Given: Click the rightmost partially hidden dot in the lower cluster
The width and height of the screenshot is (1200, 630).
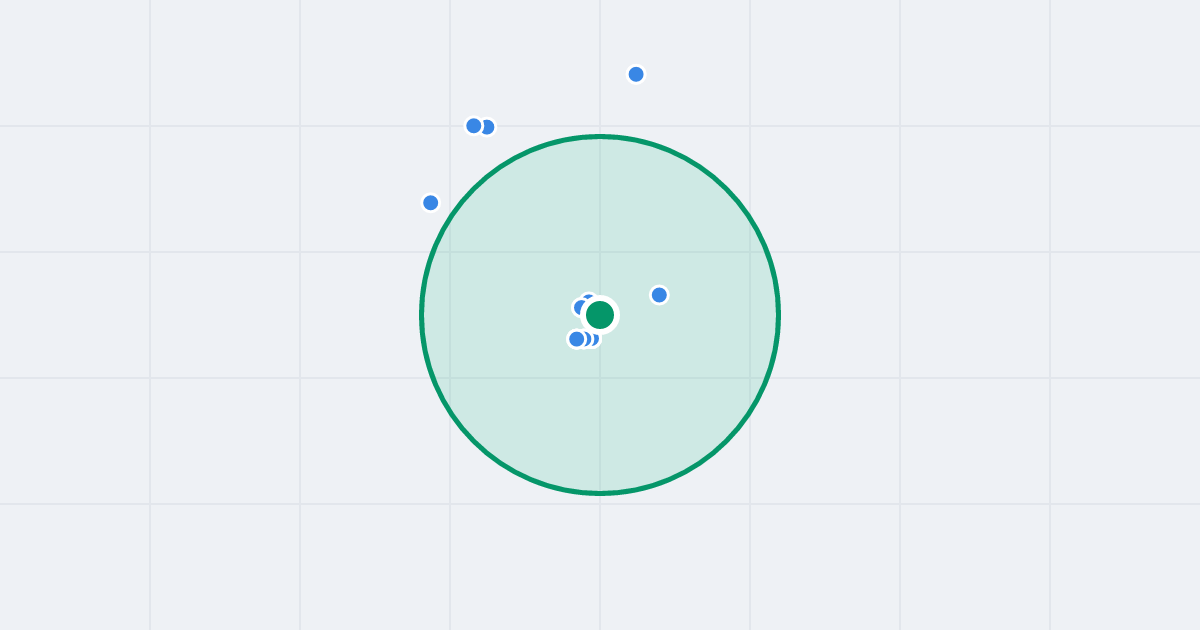Looking at the screenshot, I should click(596, 339).
